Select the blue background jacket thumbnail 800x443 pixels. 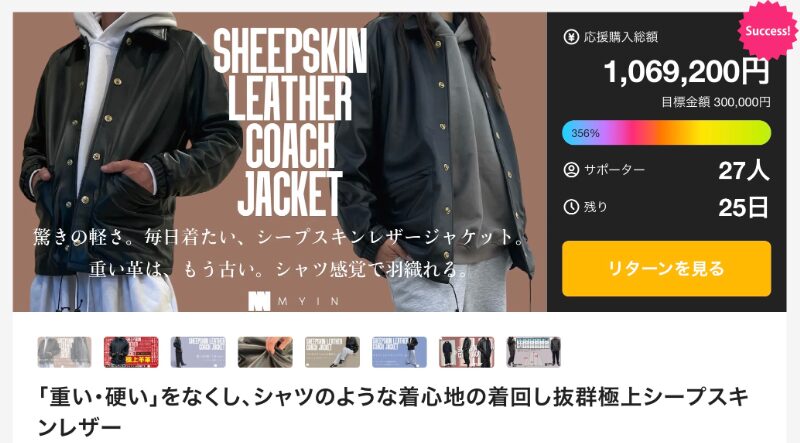click(399, 352)
